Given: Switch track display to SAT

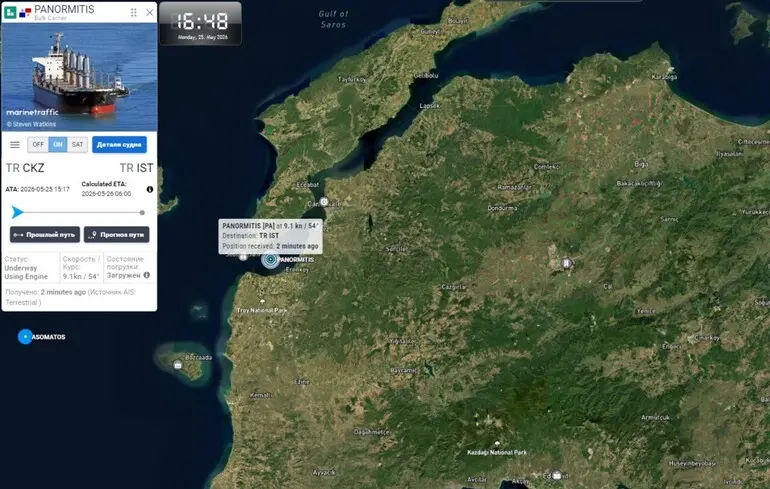Looking at the screenshot, I should click(78, 144).
